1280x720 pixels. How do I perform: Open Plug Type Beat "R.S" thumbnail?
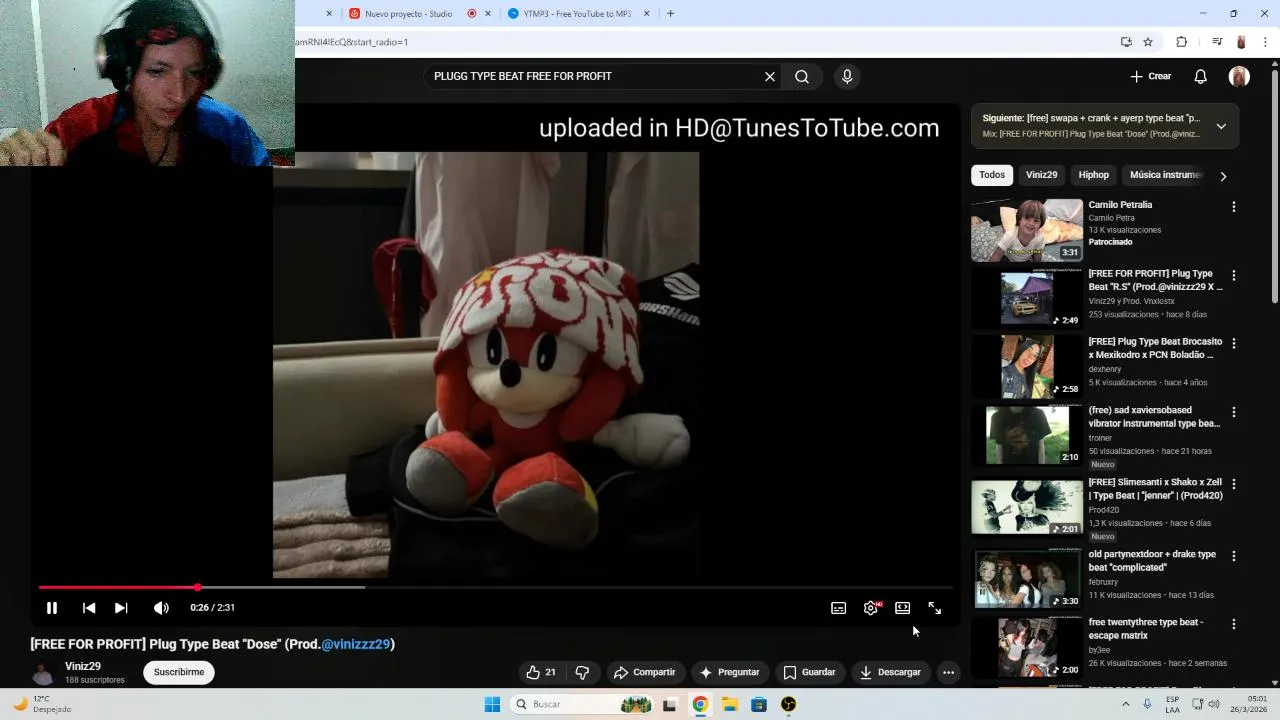(1027, 298)
